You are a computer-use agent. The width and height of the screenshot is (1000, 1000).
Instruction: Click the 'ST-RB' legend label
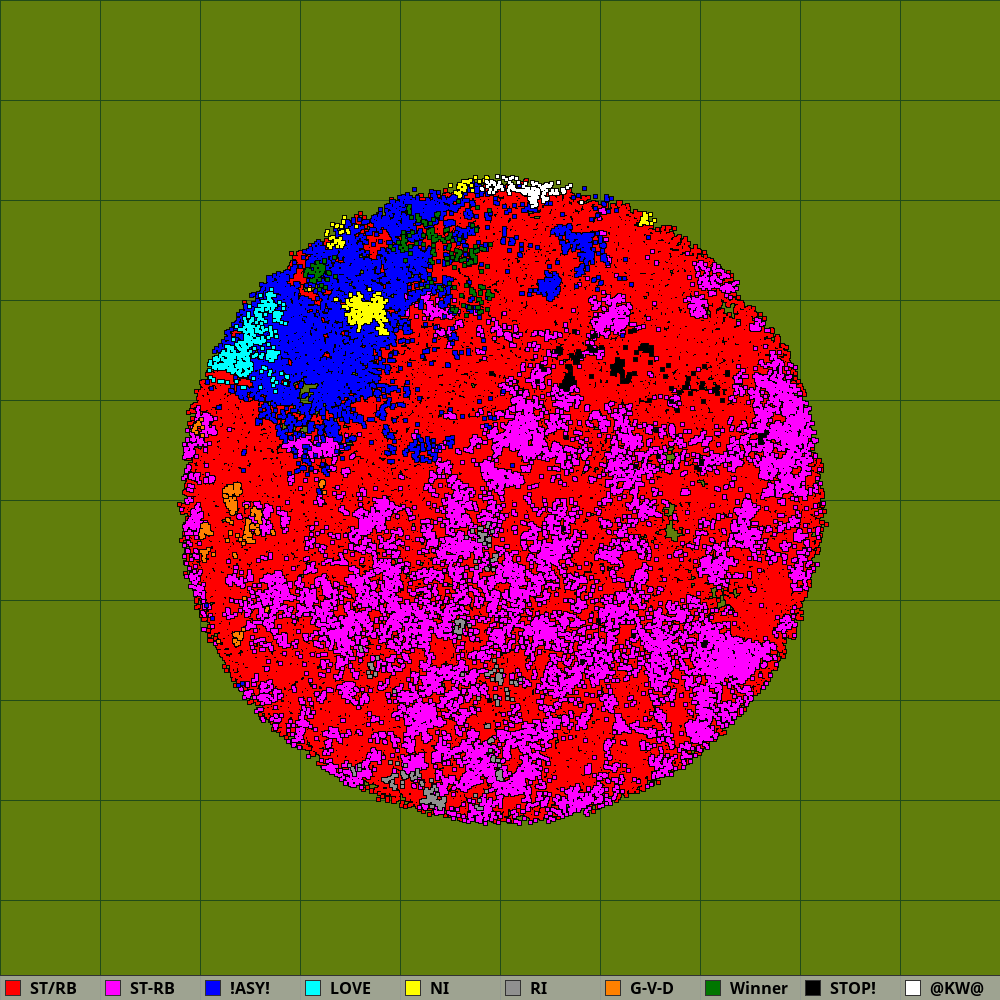pos(152,989)
